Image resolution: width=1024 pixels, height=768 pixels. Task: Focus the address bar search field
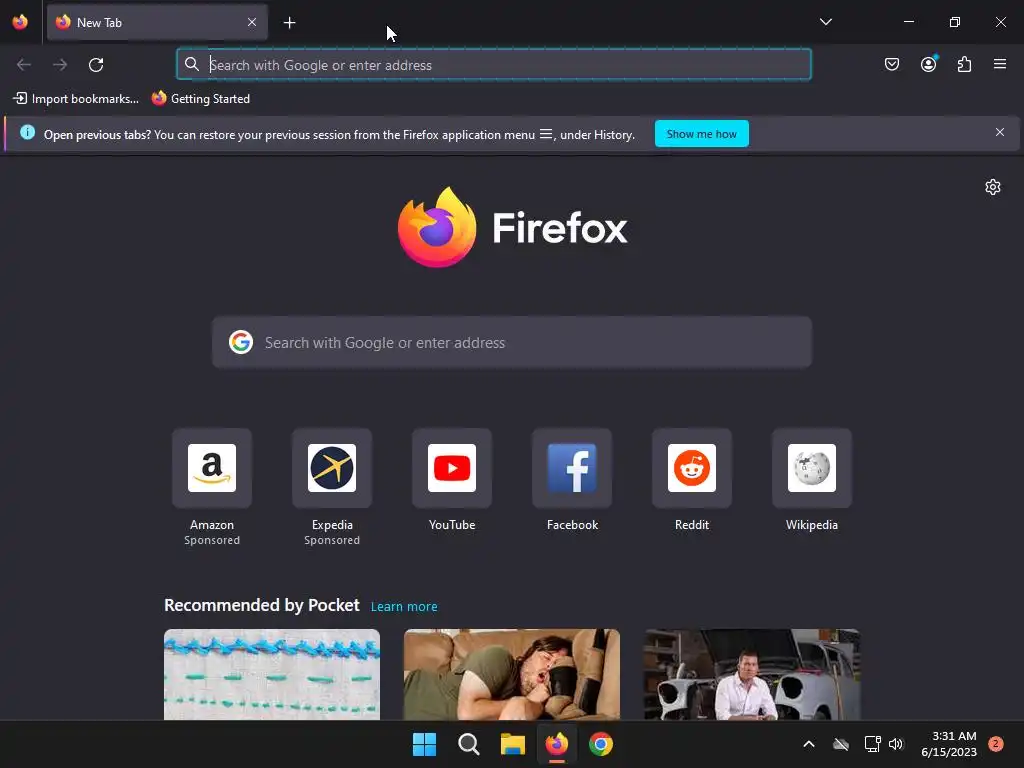494,65
